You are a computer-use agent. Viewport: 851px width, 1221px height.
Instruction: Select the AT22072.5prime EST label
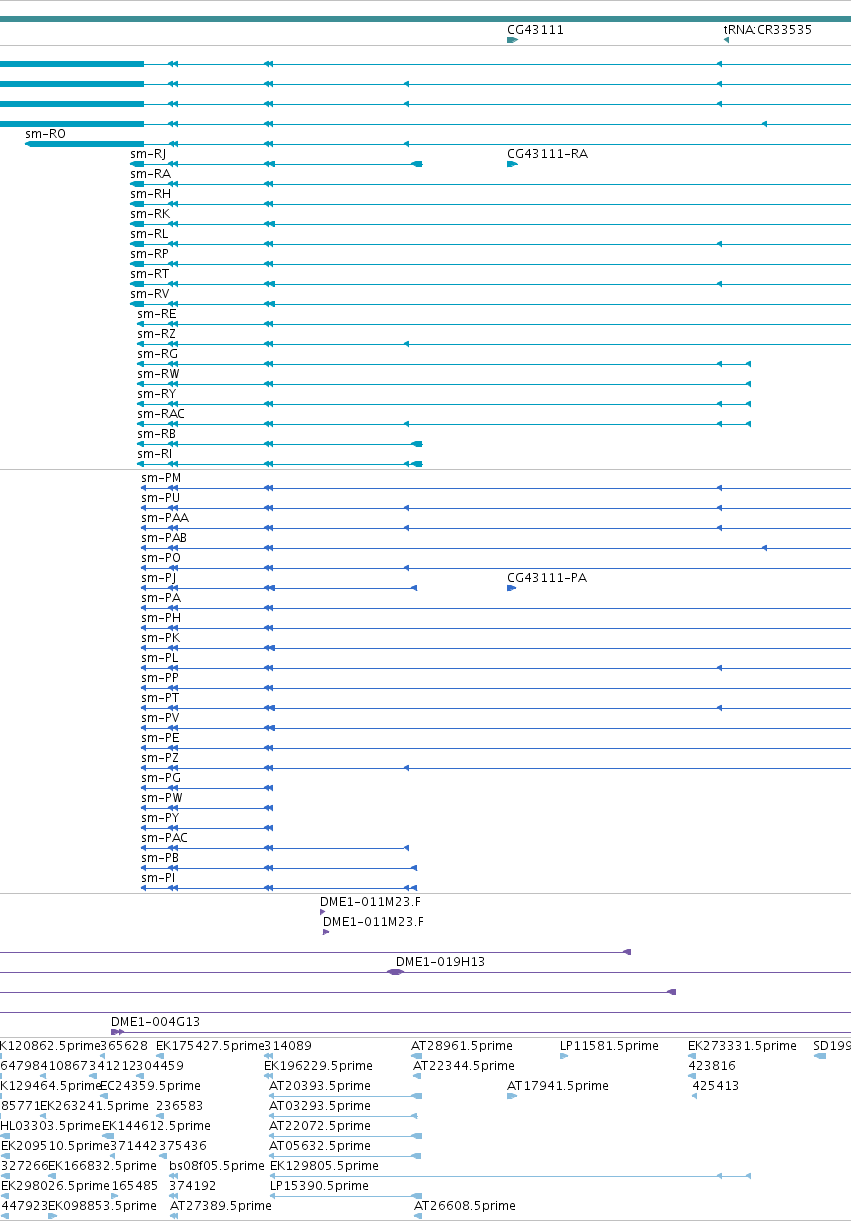coord(320,1126)
